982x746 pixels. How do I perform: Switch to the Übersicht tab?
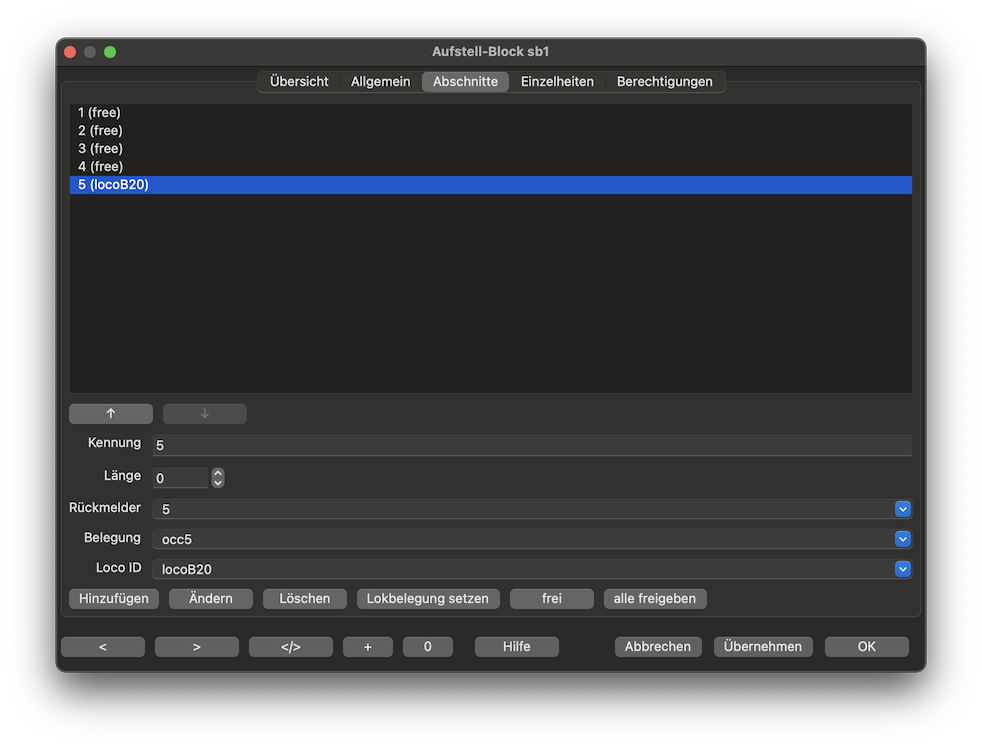point(299,82)
